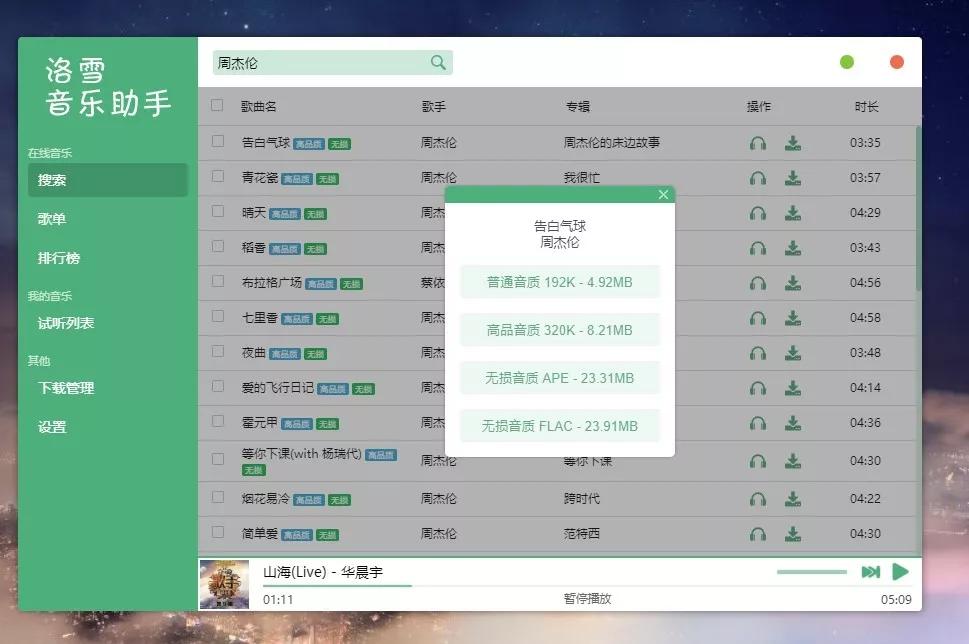Screen dimensions: 969x644
Task: Resume playback of 山海(Live)
Action: pyautogui.click(x=898, y=570)
